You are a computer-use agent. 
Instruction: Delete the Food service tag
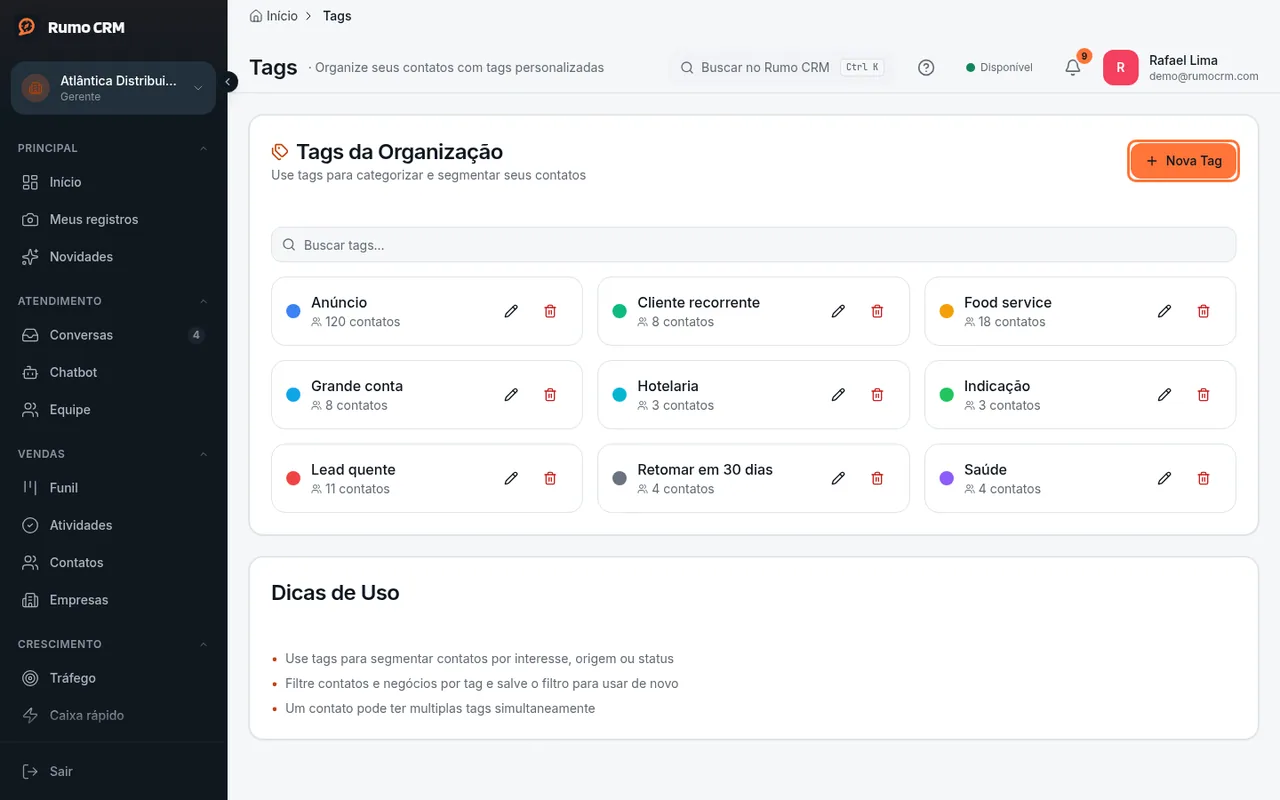pyautogui.click(x=1203, y=311)
